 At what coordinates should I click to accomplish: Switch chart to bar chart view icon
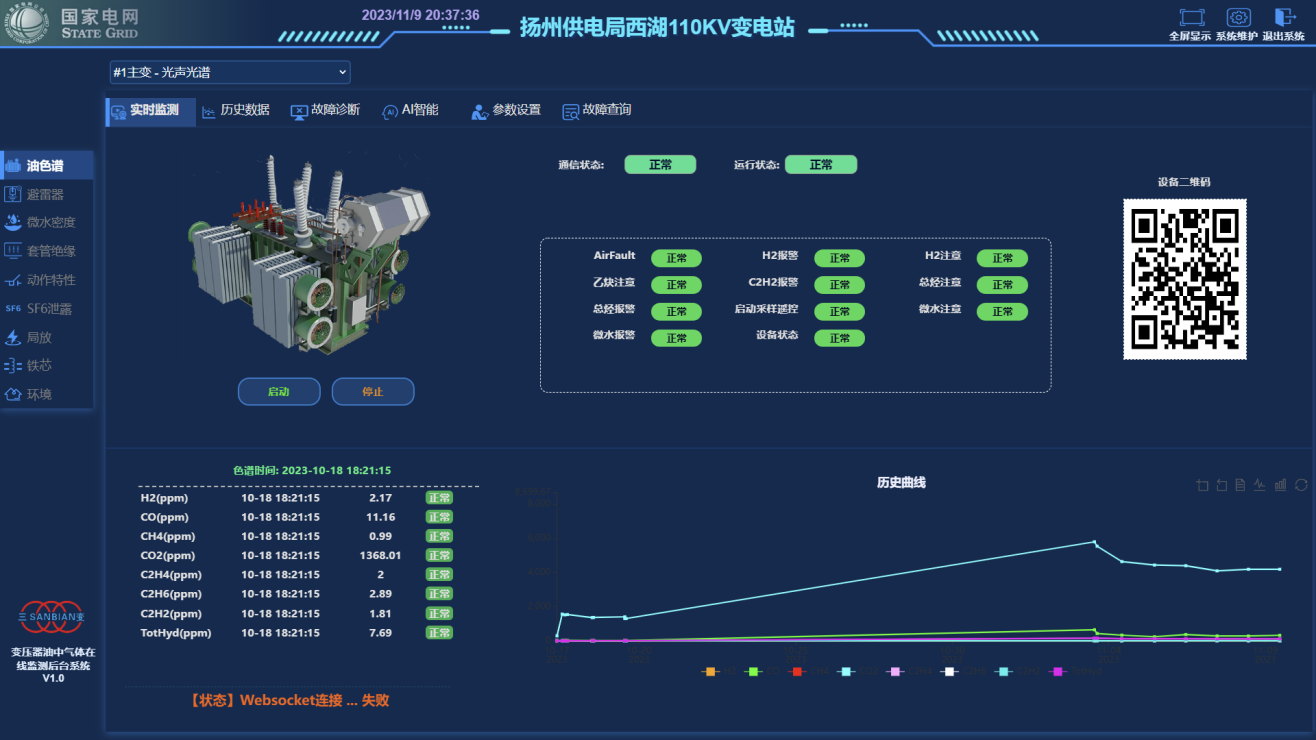pyautogui.click(x=1280, y=485)
